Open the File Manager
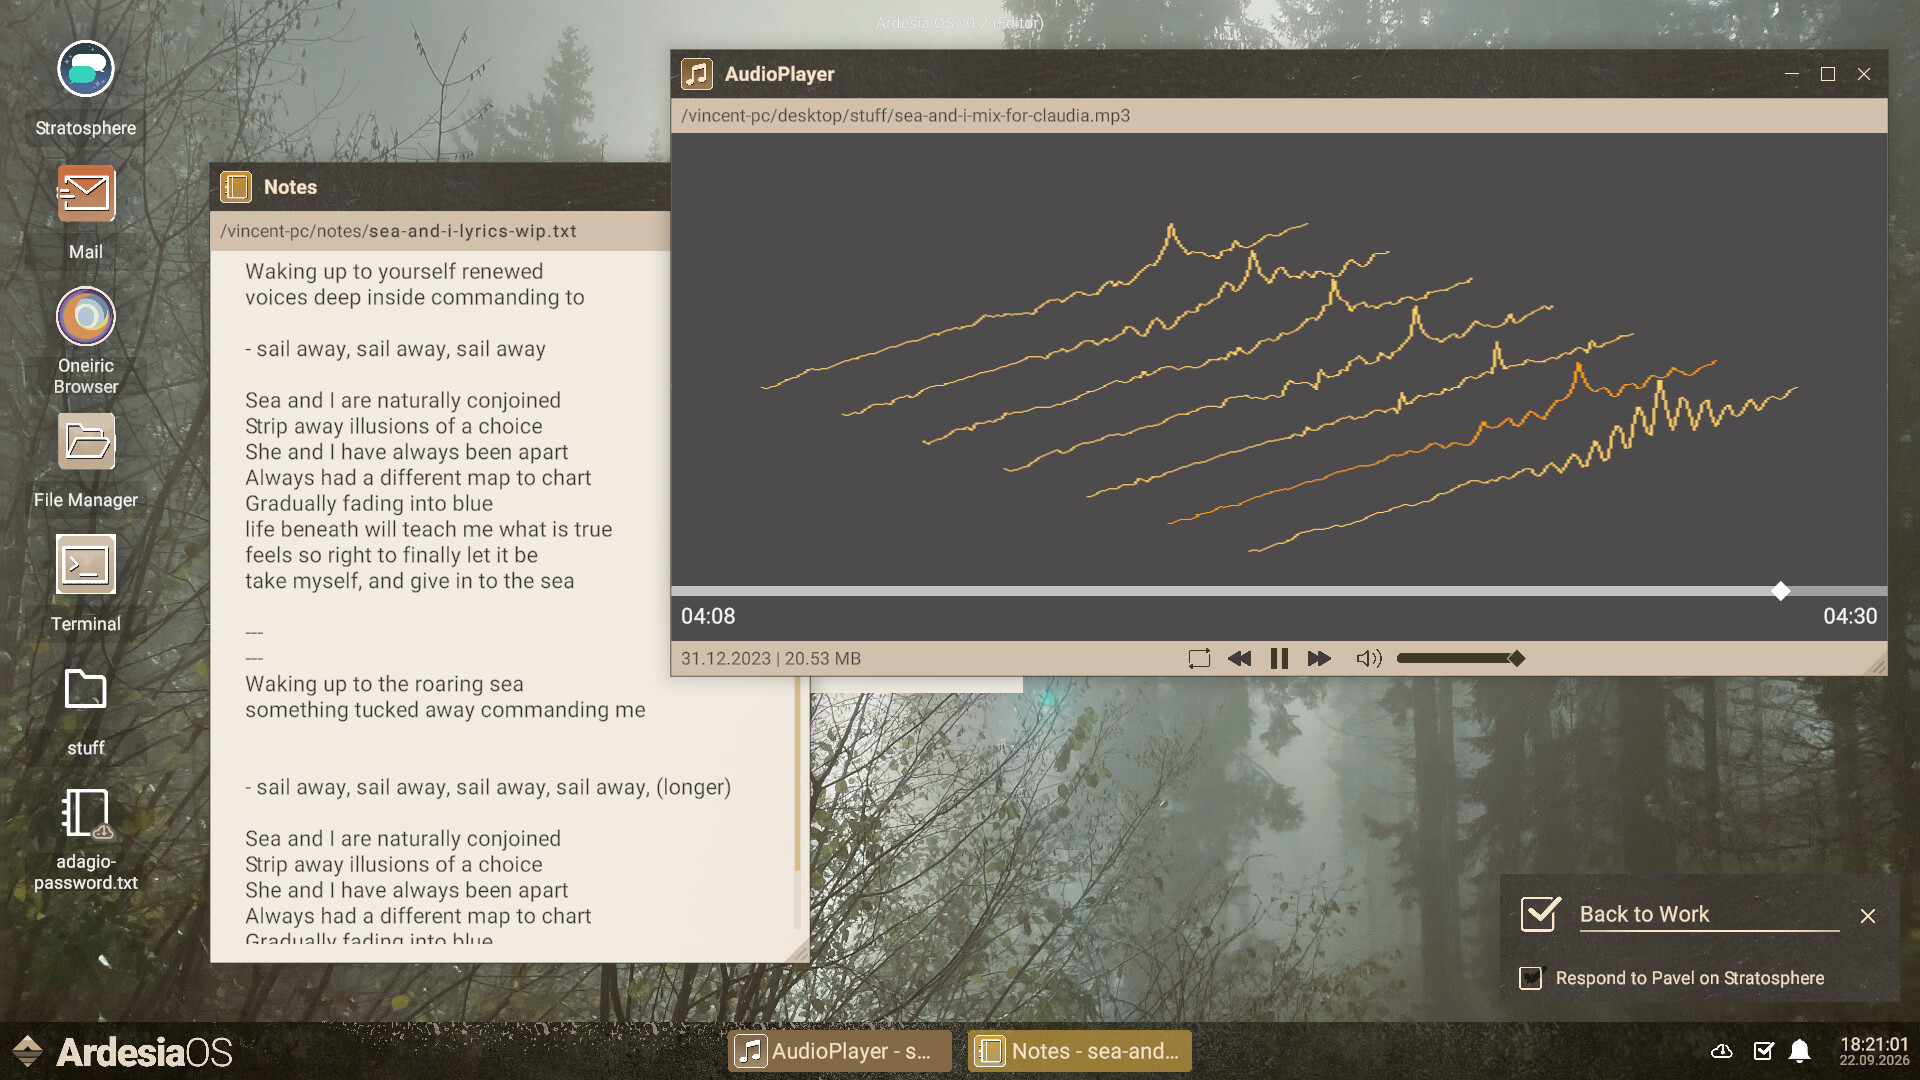 tap(85, 441)
